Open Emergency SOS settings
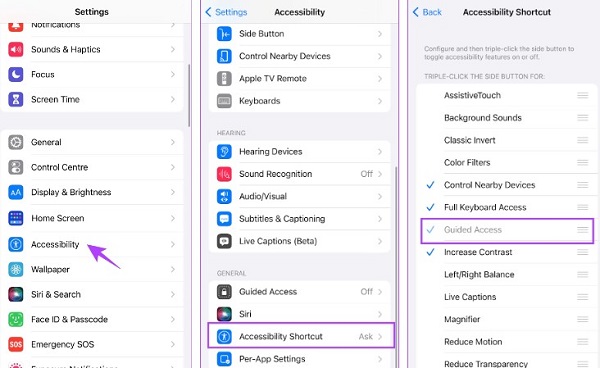This screenshot has width=600, height=368. click(x=92, y=344)
